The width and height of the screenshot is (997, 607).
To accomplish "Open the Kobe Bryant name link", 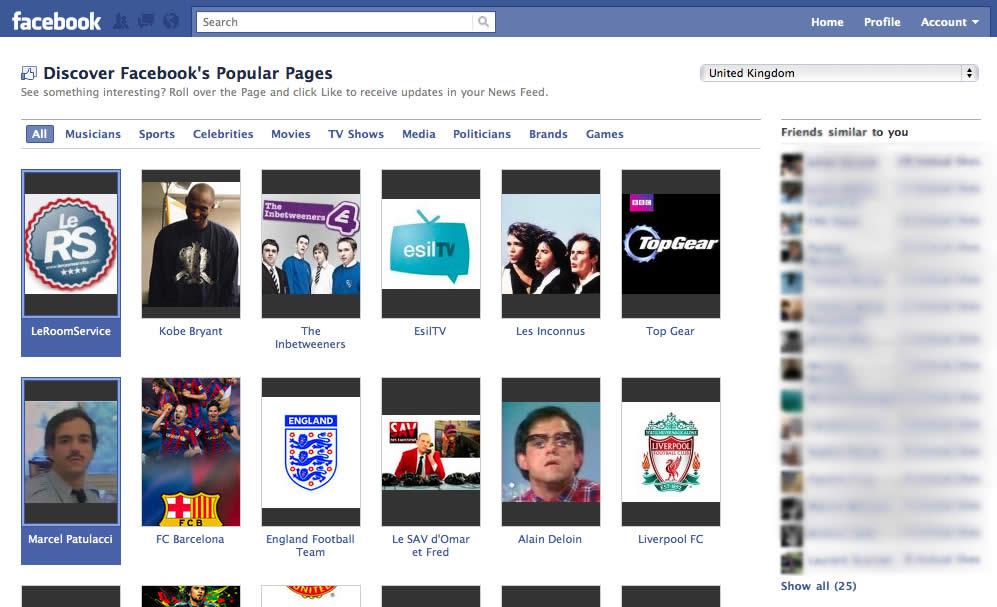I will 191,331.
